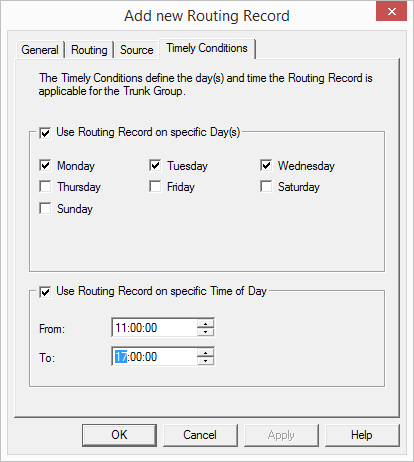Click inside the From time field
The height and width of the screenshot is (462, 414).
click(155, 328)
